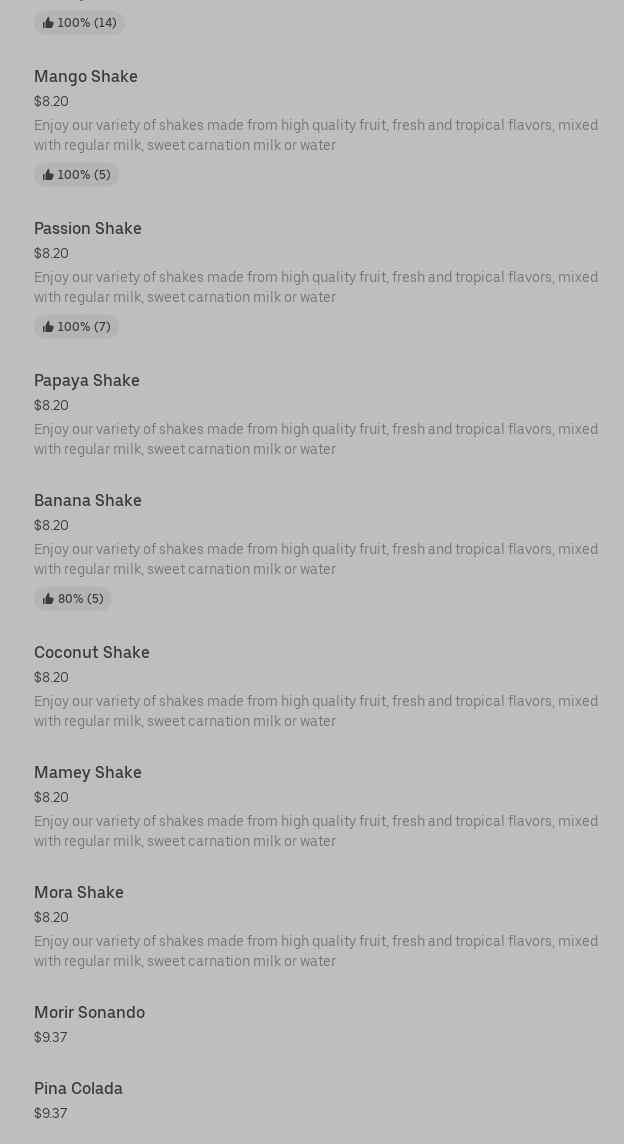The image size is (624, 1144).
Task: Select Morir Sonando from the menu
Action: click(90, 1012)
